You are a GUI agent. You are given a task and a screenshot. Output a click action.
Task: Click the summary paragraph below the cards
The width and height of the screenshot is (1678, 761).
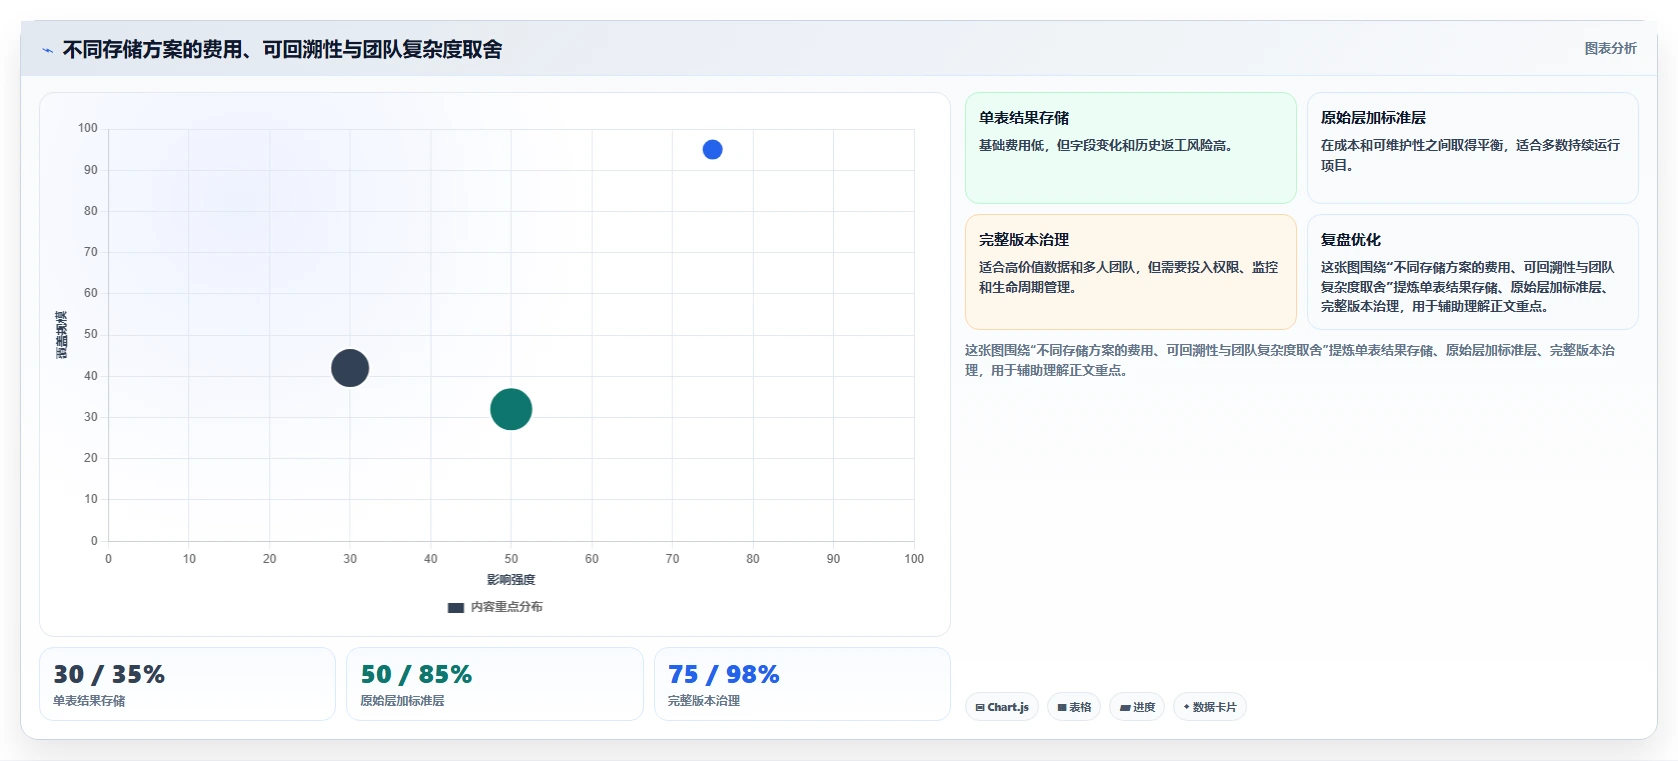[x=1290, y=360]
